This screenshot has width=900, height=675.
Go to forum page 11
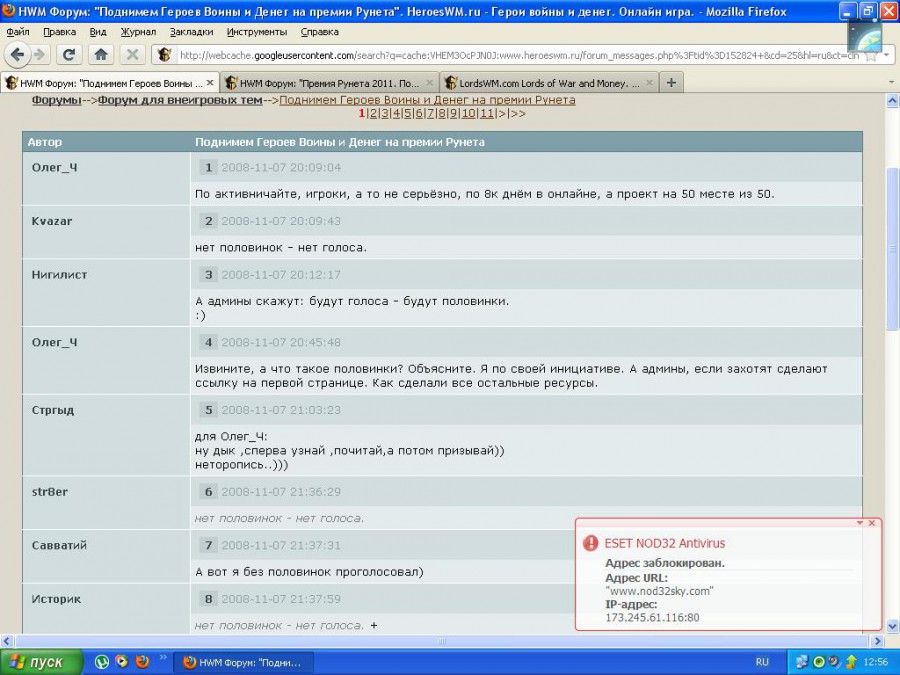(x=487, y=114)
